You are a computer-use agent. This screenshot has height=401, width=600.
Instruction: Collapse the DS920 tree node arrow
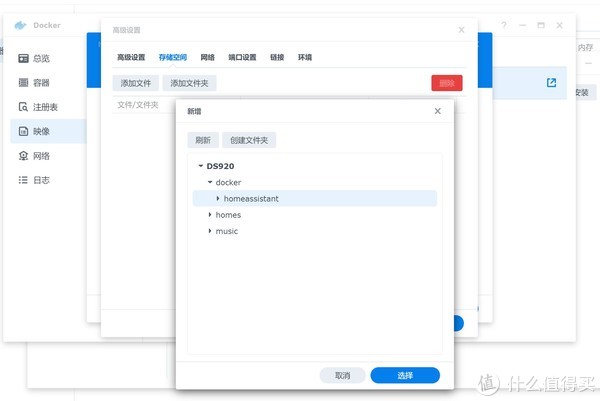point(201,166)
